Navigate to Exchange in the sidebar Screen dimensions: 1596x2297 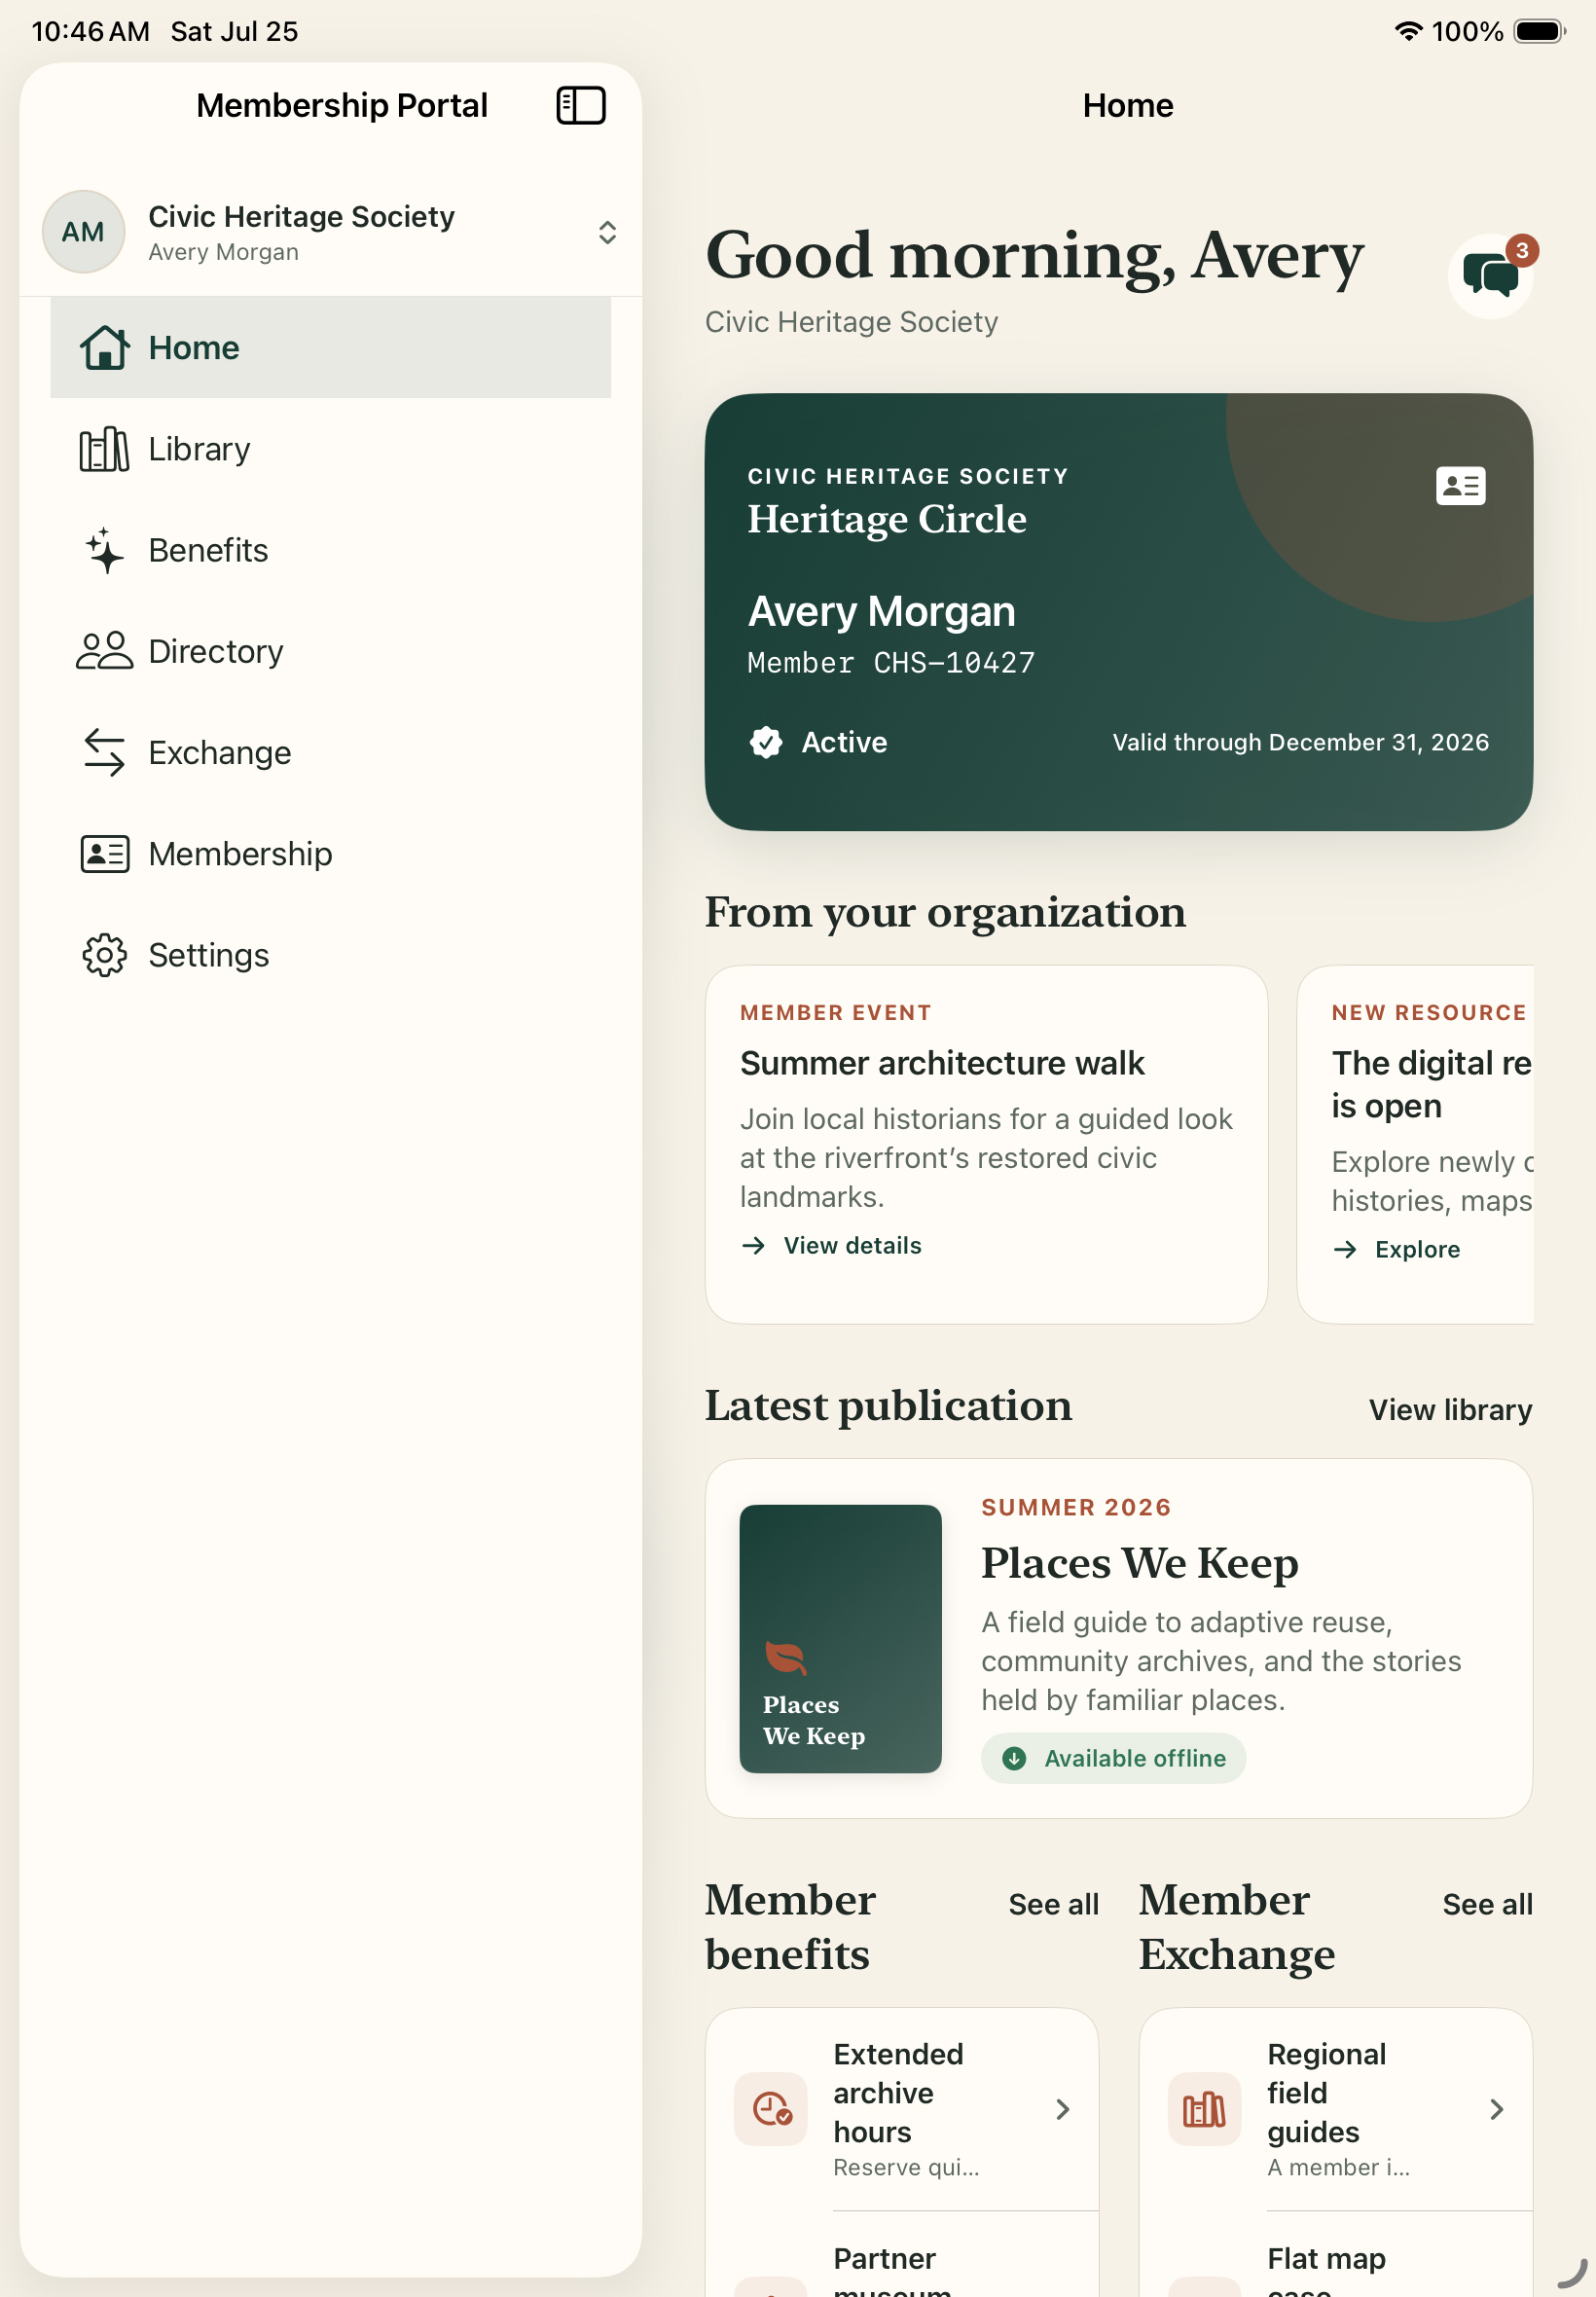[330, 752]
